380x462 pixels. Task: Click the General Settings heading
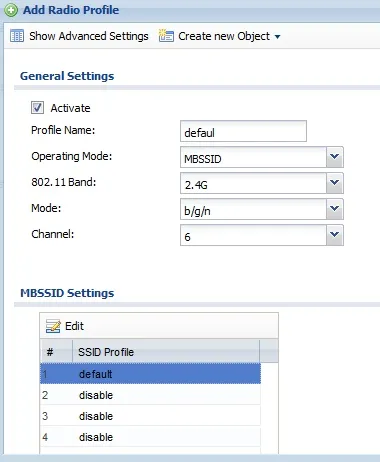click(x=67, y=76)
